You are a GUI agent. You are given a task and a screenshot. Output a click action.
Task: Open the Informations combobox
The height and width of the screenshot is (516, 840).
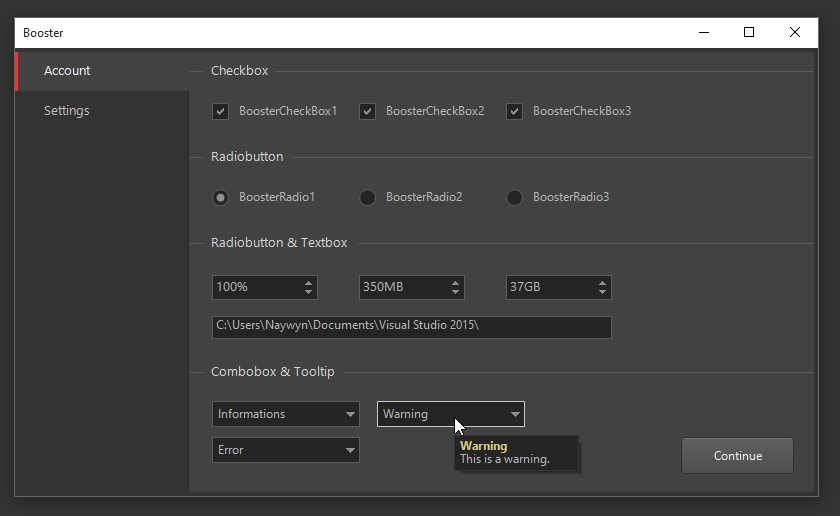286,414
